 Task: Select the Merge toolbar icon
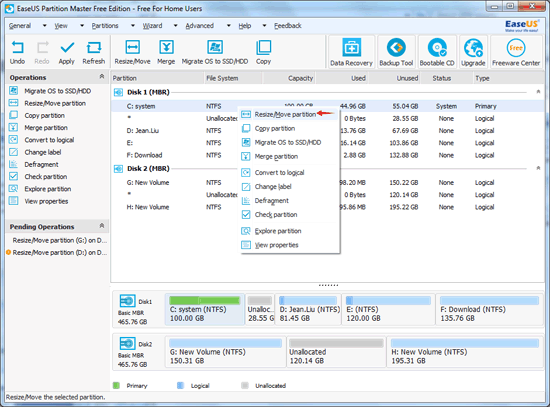[166, 53]
